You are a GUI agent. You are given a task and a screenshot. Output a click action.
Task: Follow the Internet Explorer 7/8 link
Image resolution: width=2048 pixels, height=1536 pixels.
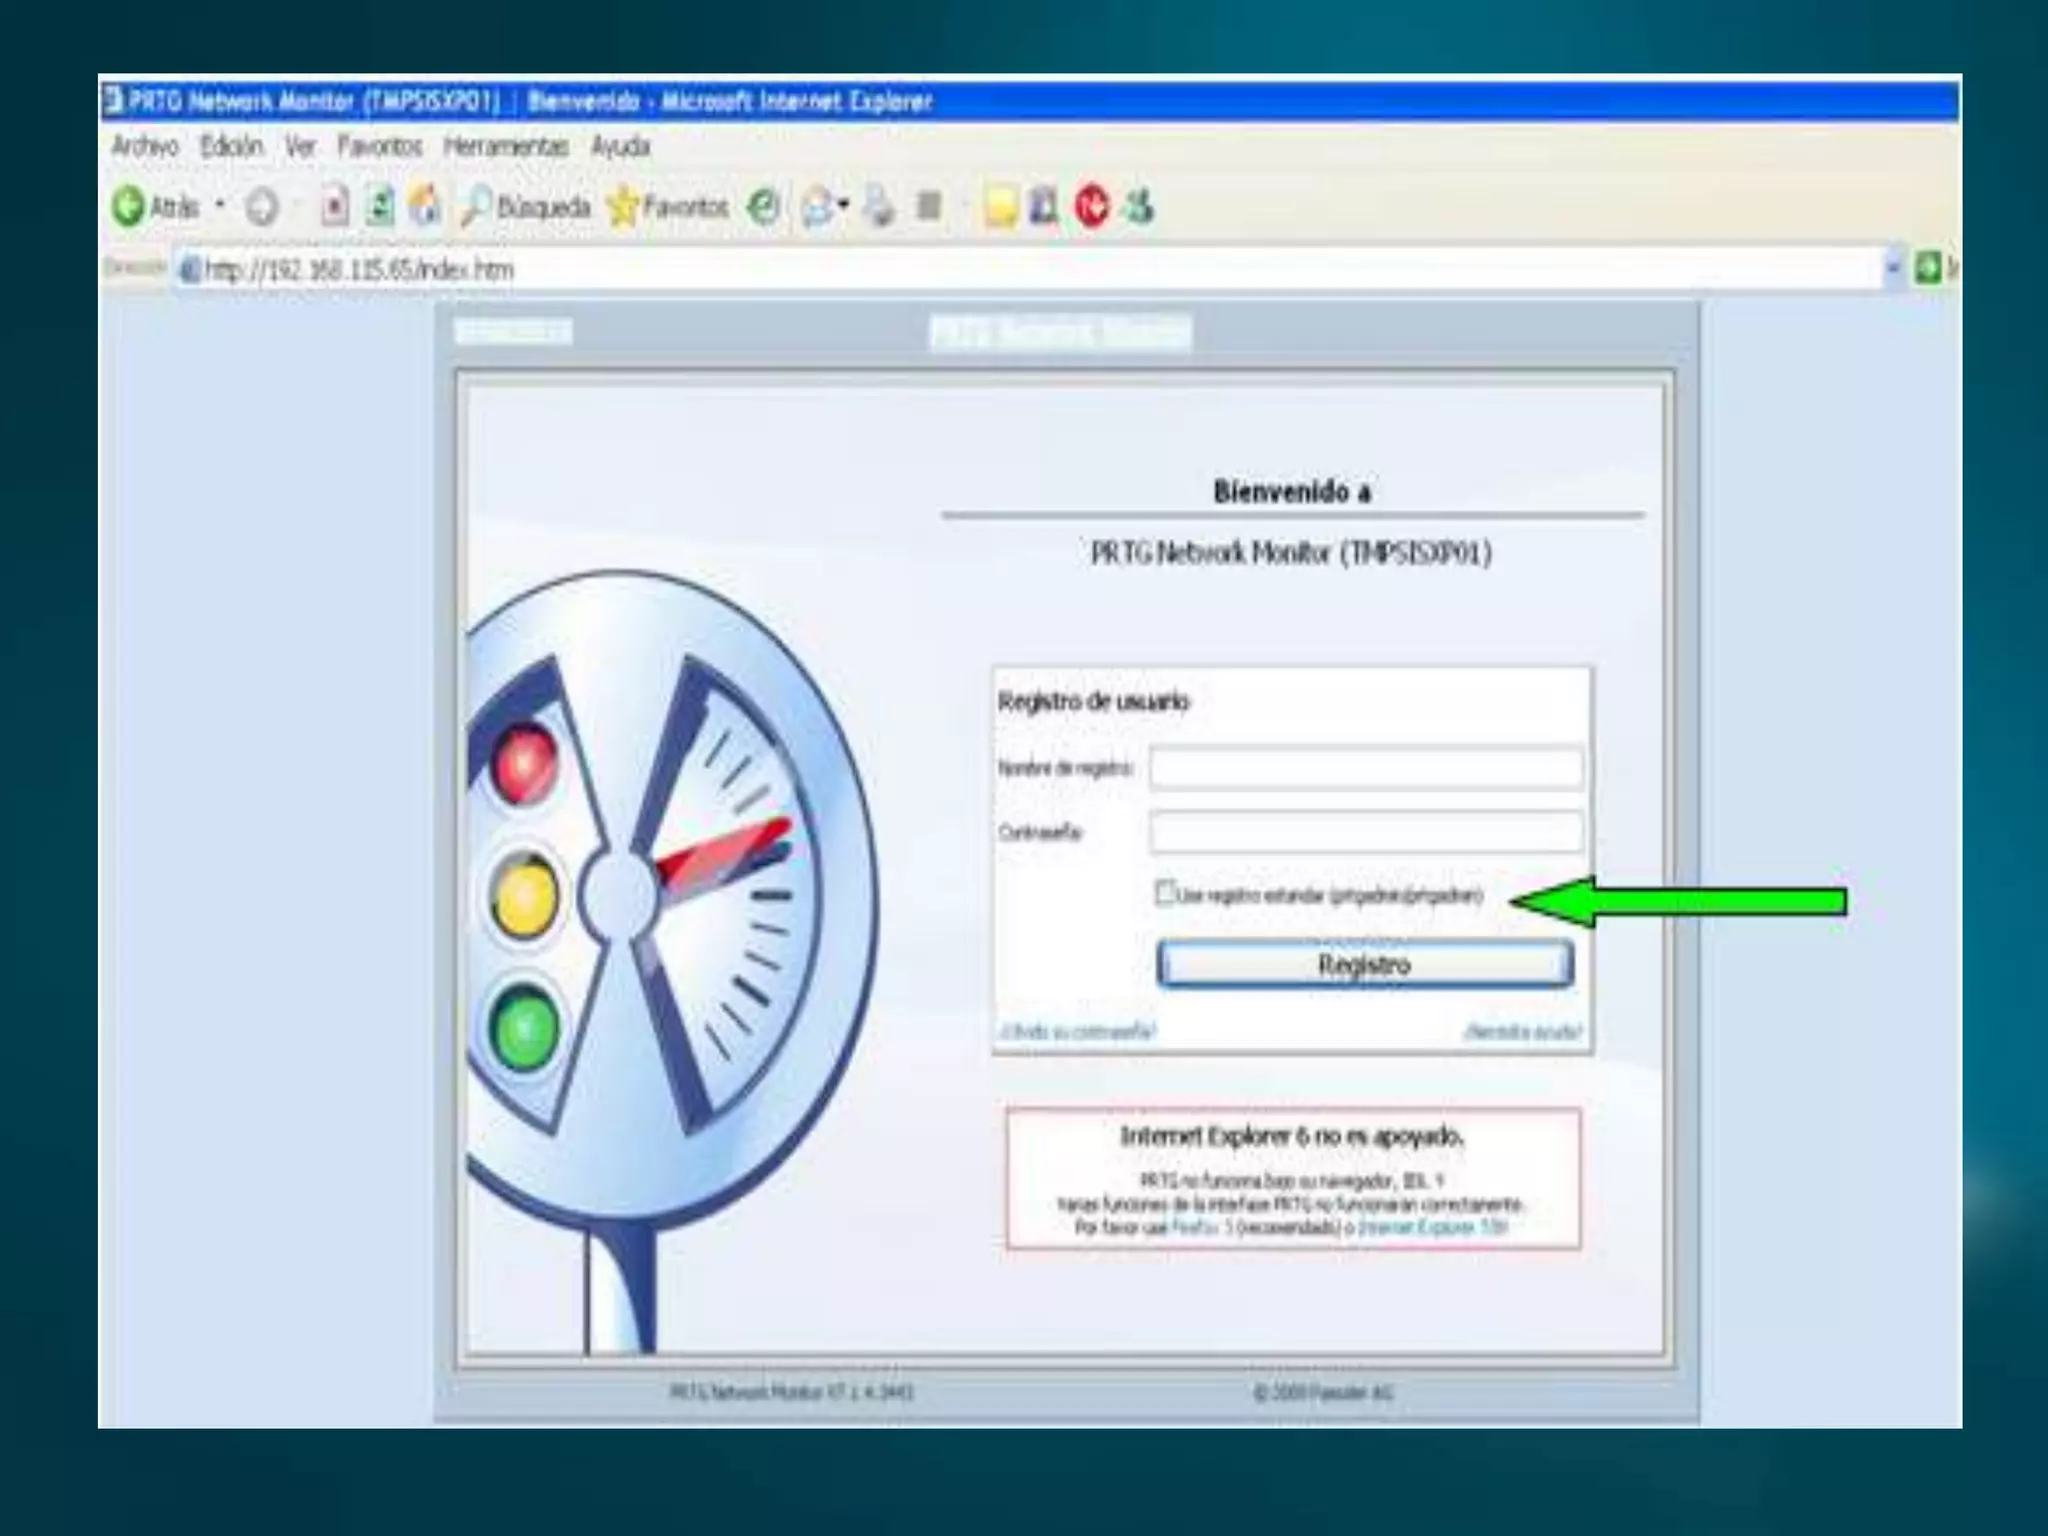point(1432,1227)
